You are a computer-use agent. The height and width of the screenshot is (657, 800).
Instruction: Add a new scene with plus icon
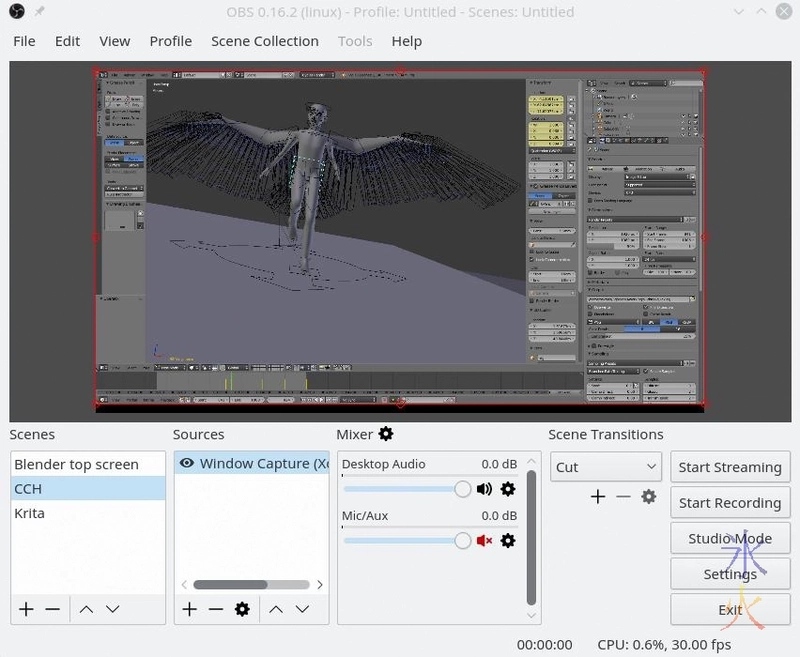[x=26, y=609]
